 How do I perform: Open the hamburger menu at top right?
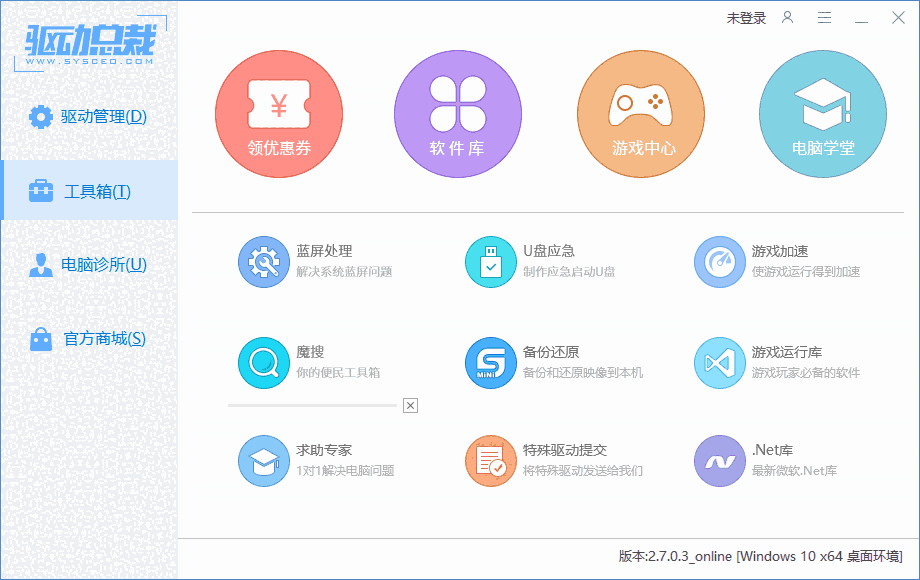click(825, 17)
